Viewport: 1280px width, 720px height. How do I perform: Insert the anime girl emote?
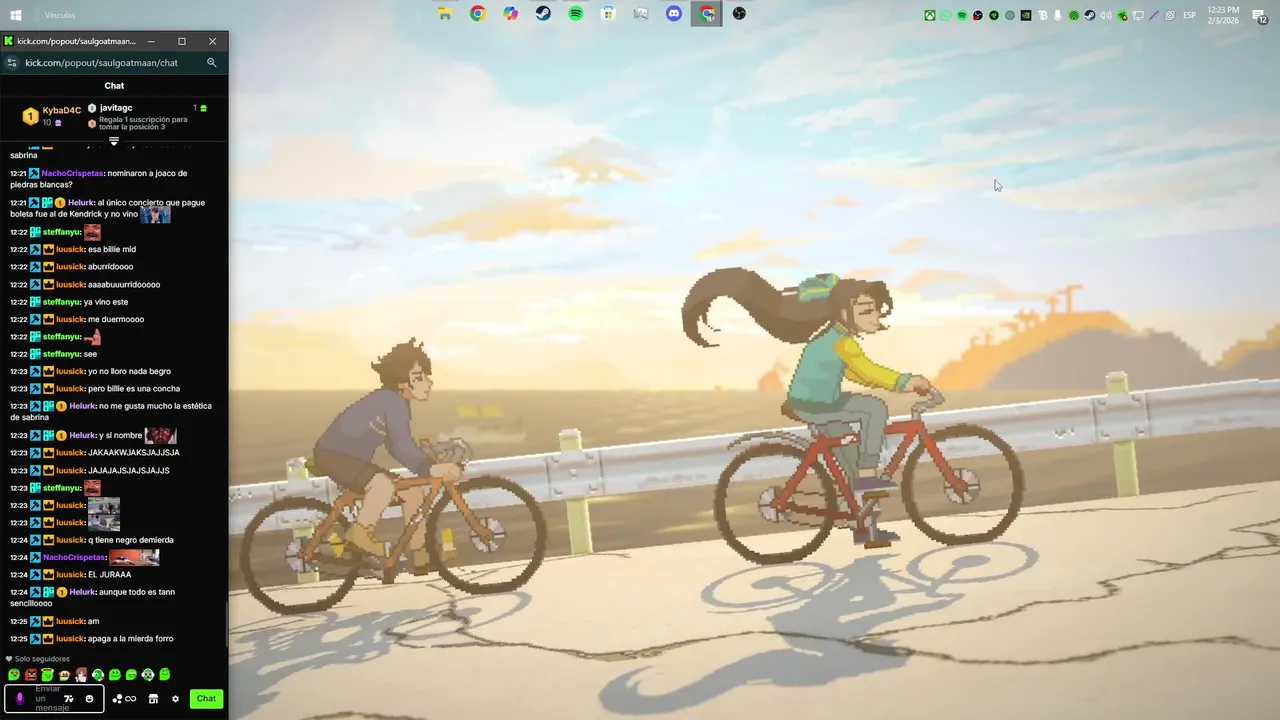[81, 675]
